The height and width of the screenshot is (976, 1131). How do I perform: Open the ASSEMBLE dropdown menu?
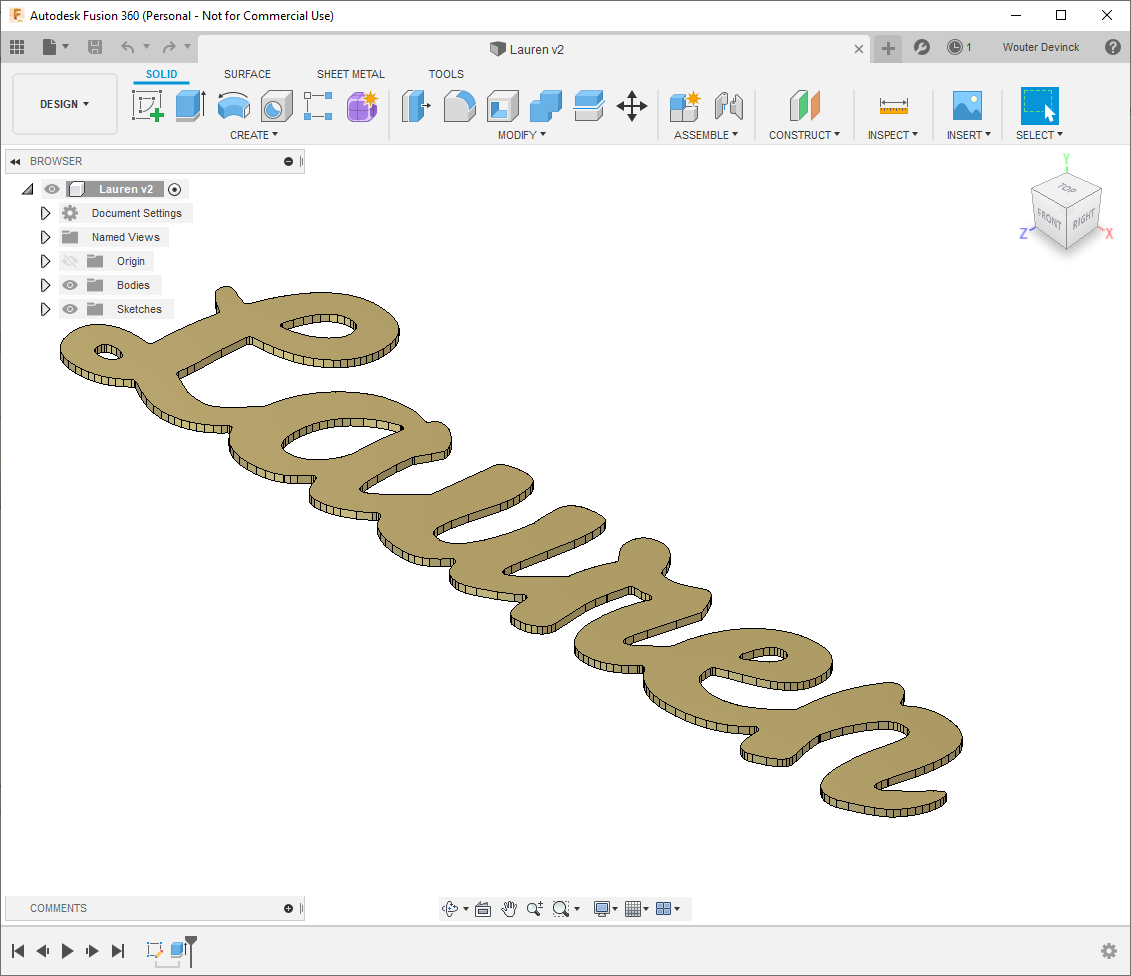click(x=705, y=135)
